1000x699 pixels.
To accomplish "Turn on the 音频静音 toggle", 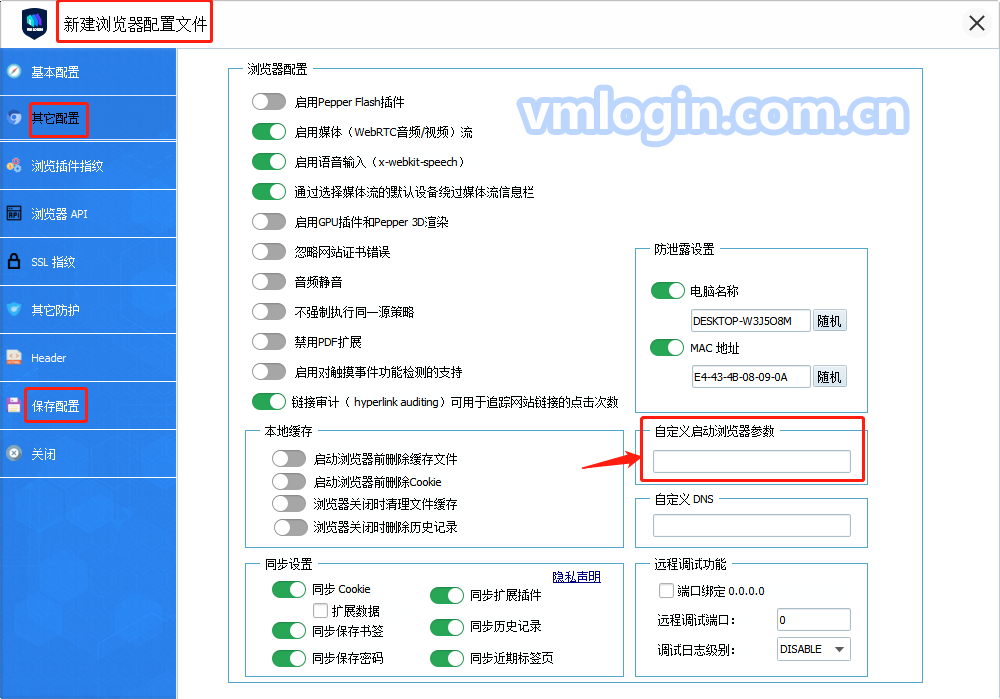I will 269,282.
